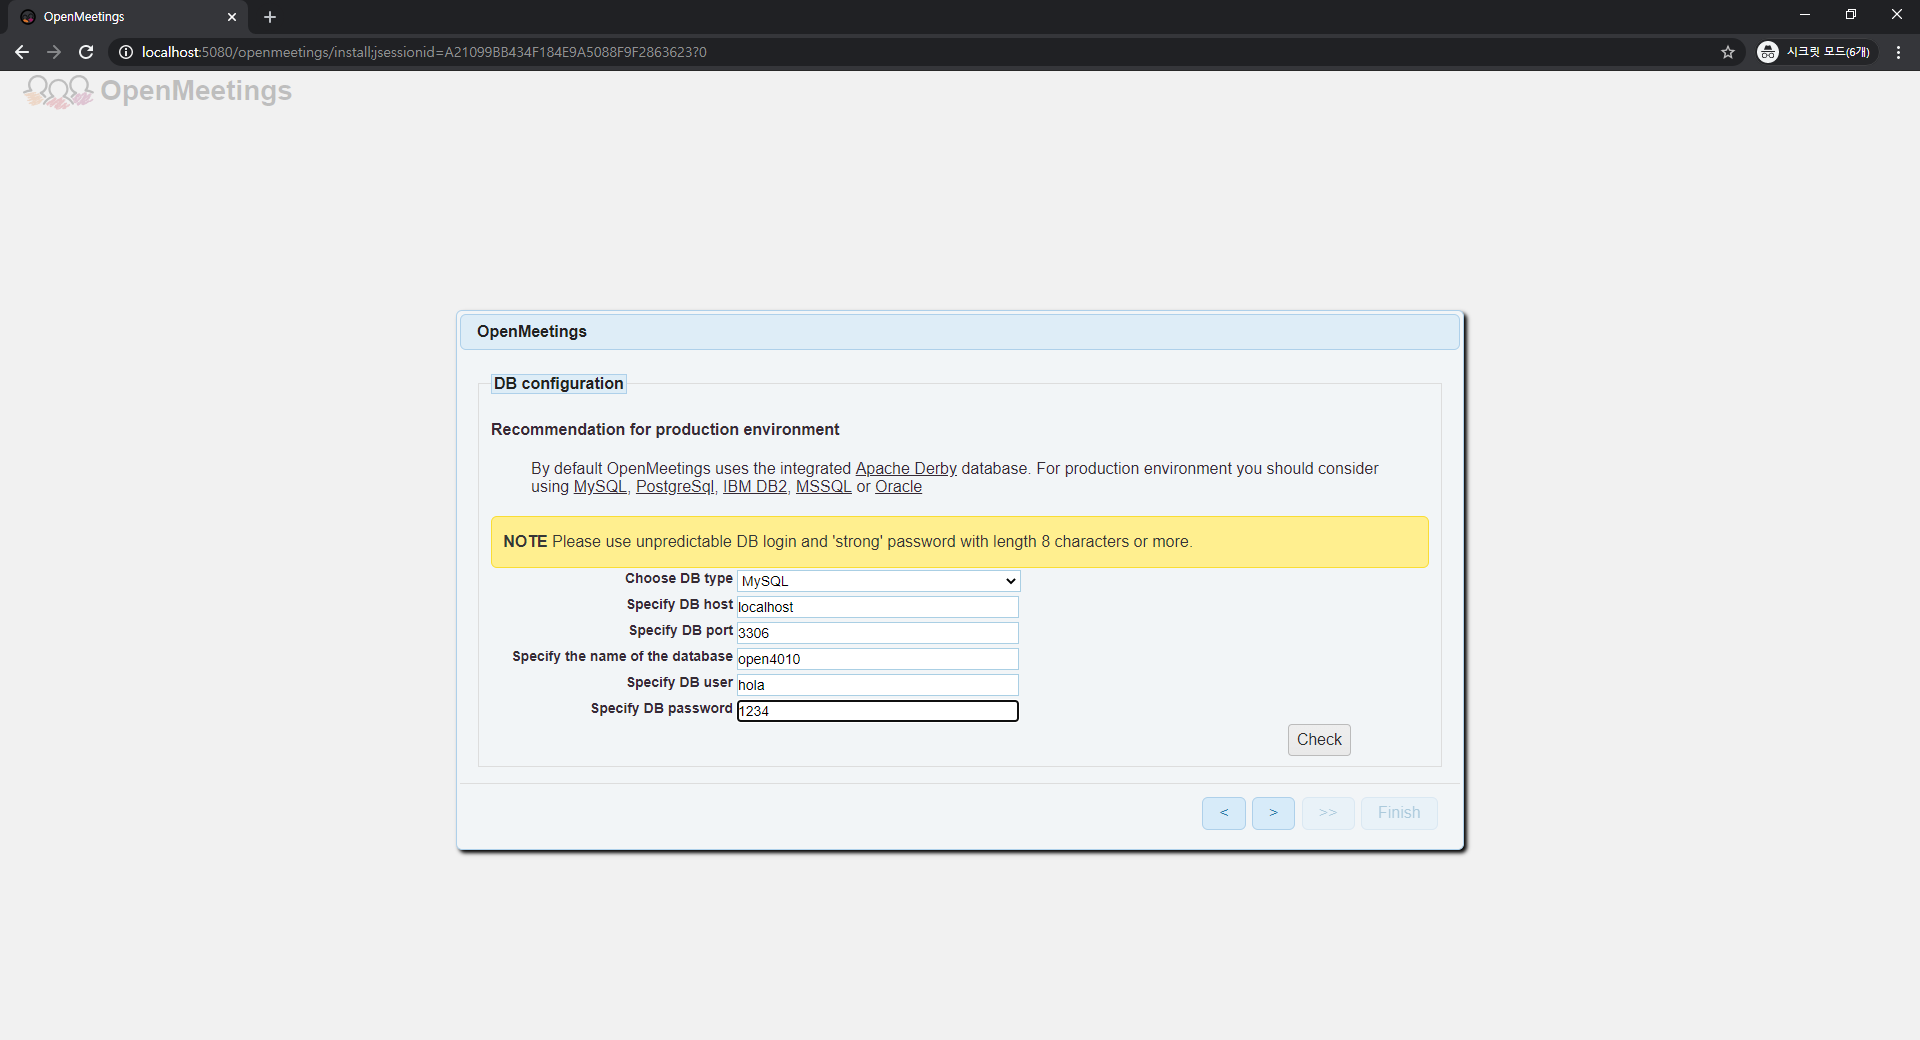Open the PostgreSql link

click(x=675, y=487)
